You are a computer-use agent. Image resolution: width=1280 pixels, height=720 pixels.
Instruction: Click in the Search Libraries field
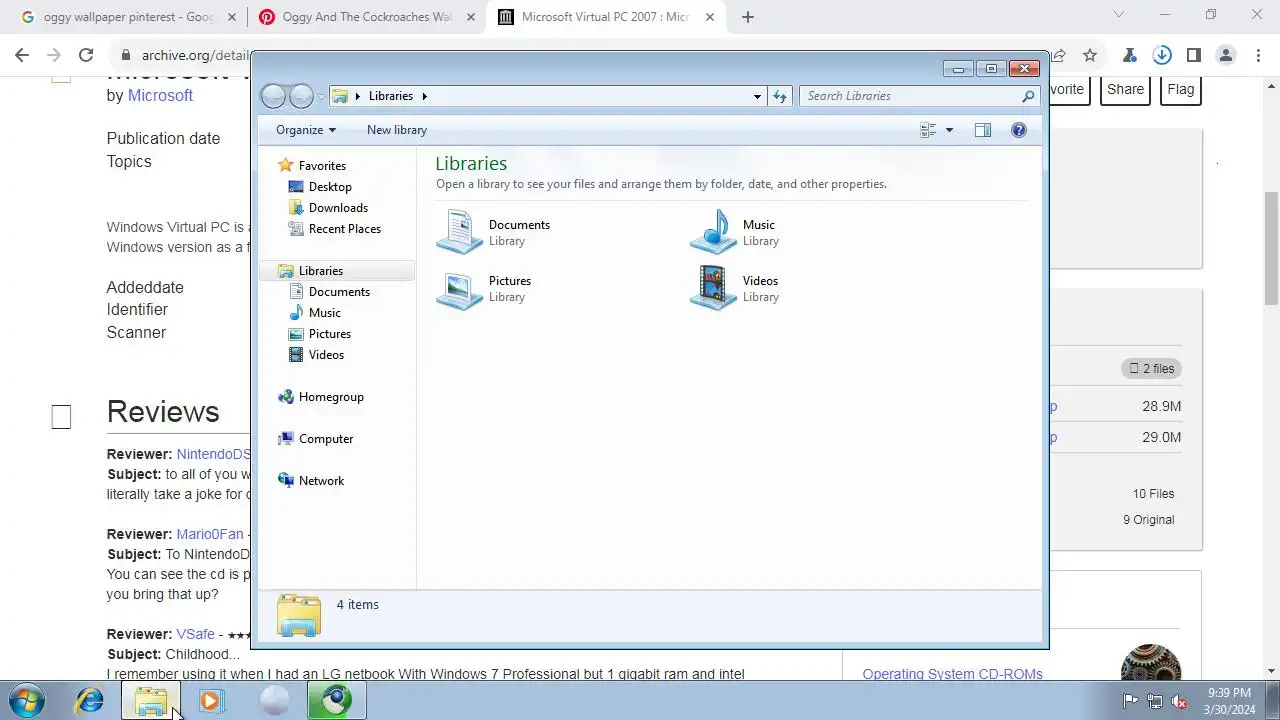click(x=909, y=96)
